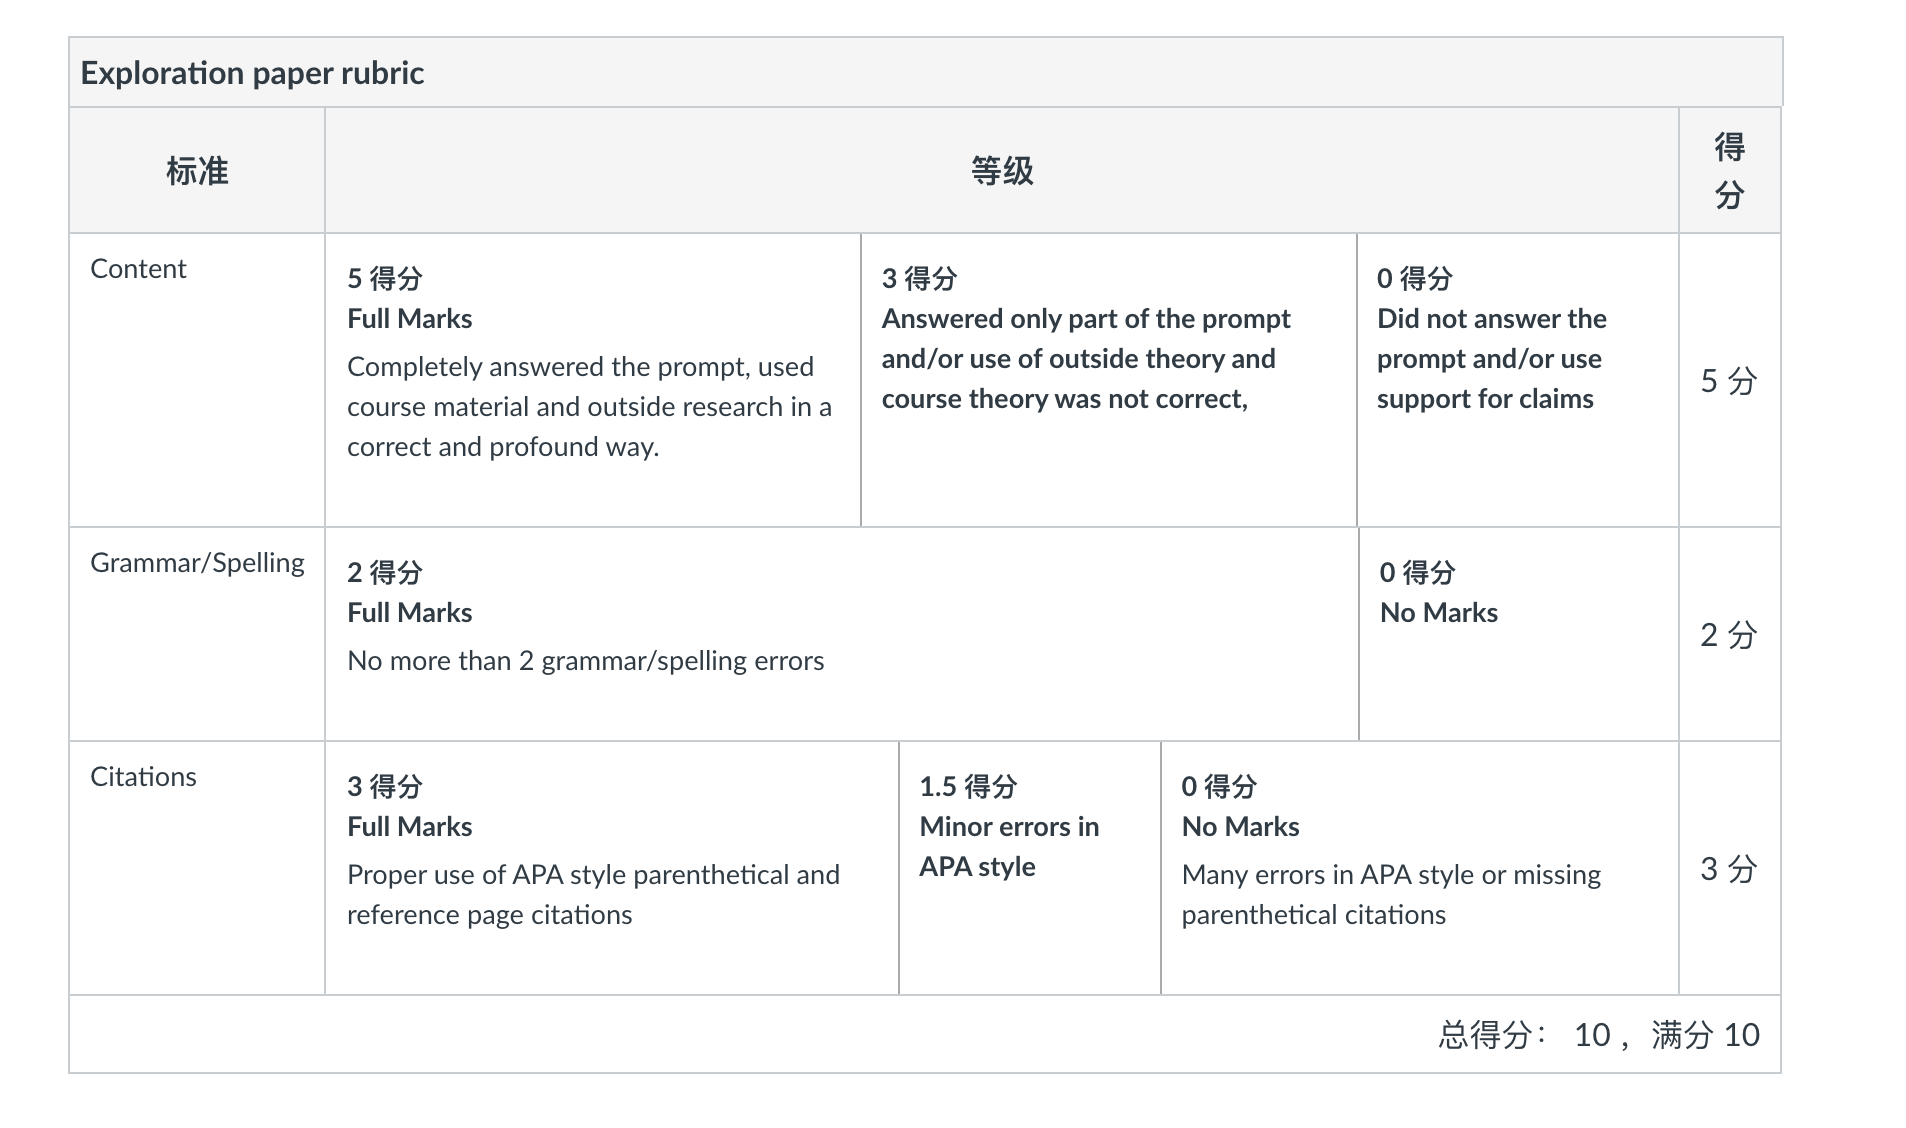Click the 标准 column header
1906x1128 pixels.
click(x=197, y=171)
